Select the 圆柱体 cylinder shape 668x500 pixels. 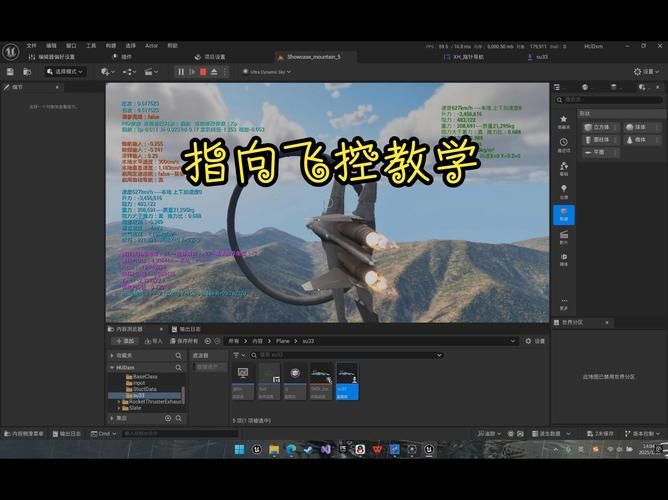[x=601, y=140]
